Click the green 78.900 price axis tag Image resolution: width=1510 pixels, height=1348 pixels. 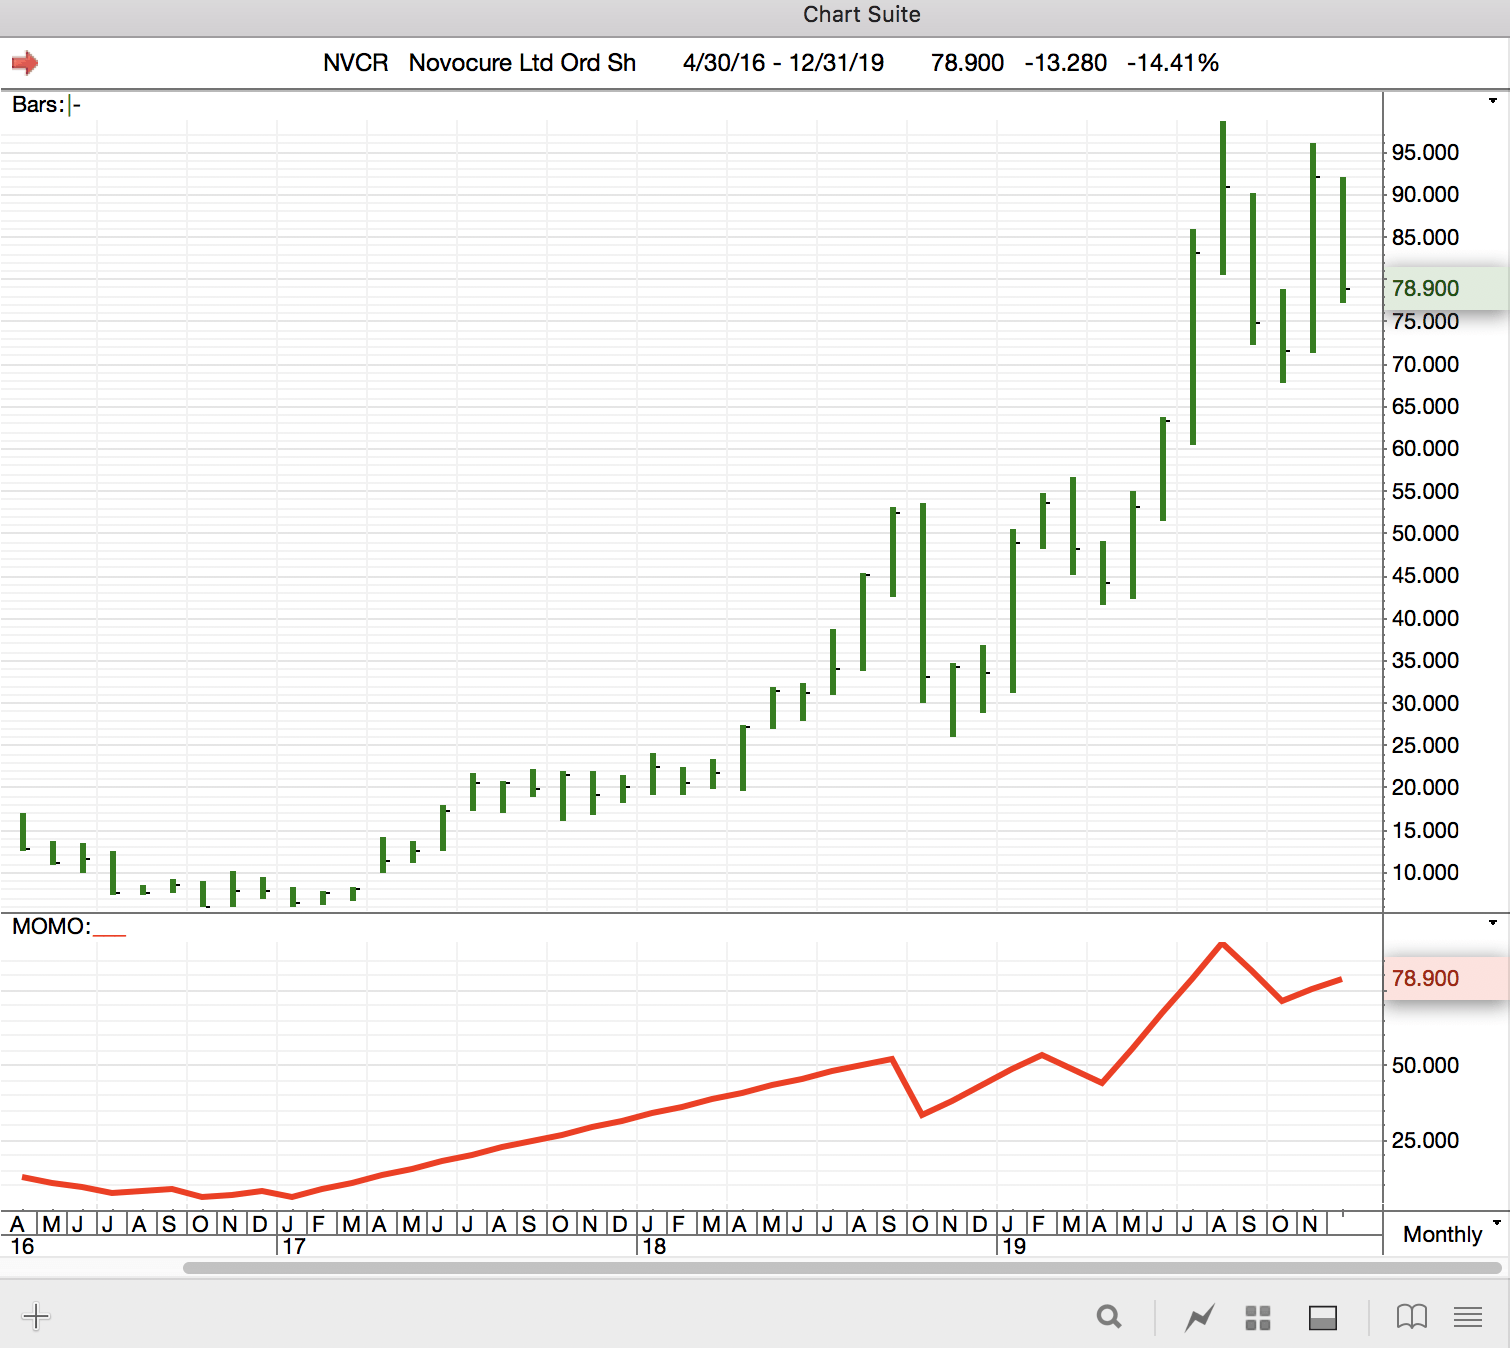coord(1446,288)
